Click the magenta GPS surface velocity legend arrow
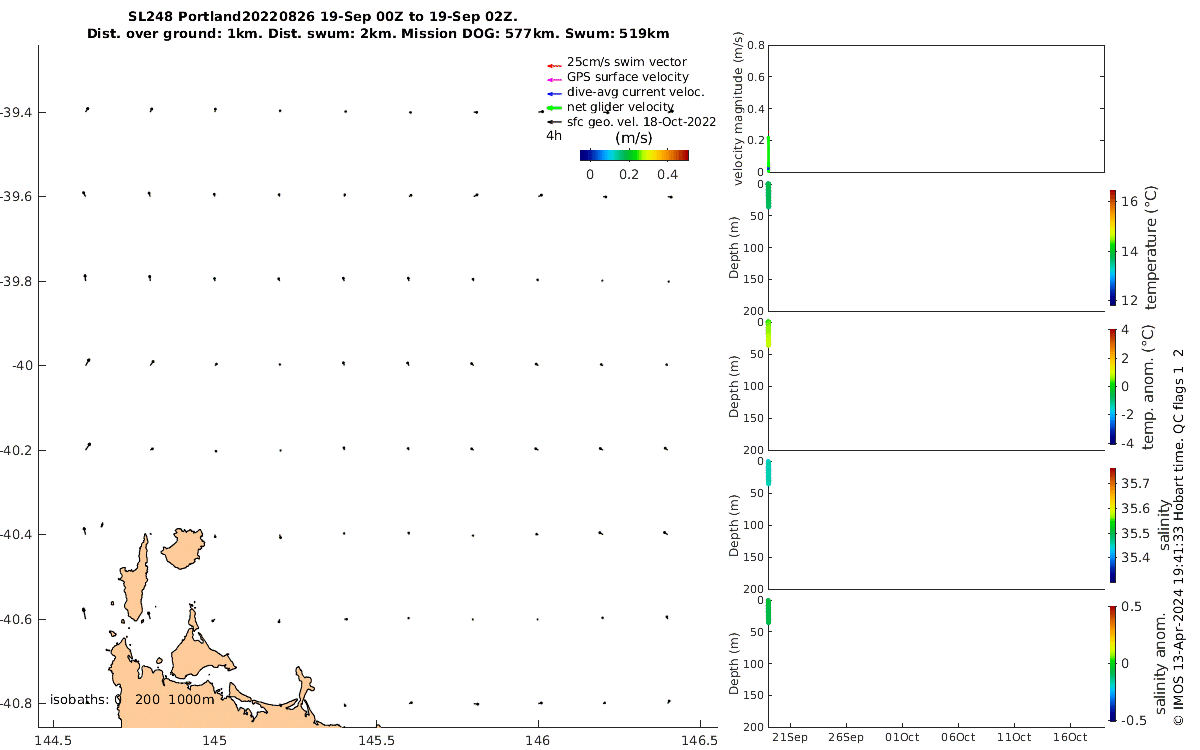The height and width of the screenshot is (750, 1200). click(554, 80)
